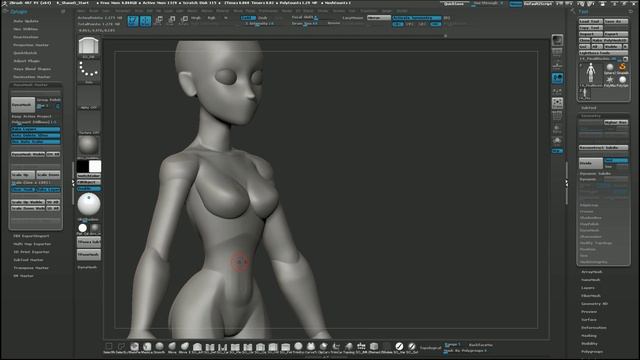Click the BPR render icon

[557, 40]
